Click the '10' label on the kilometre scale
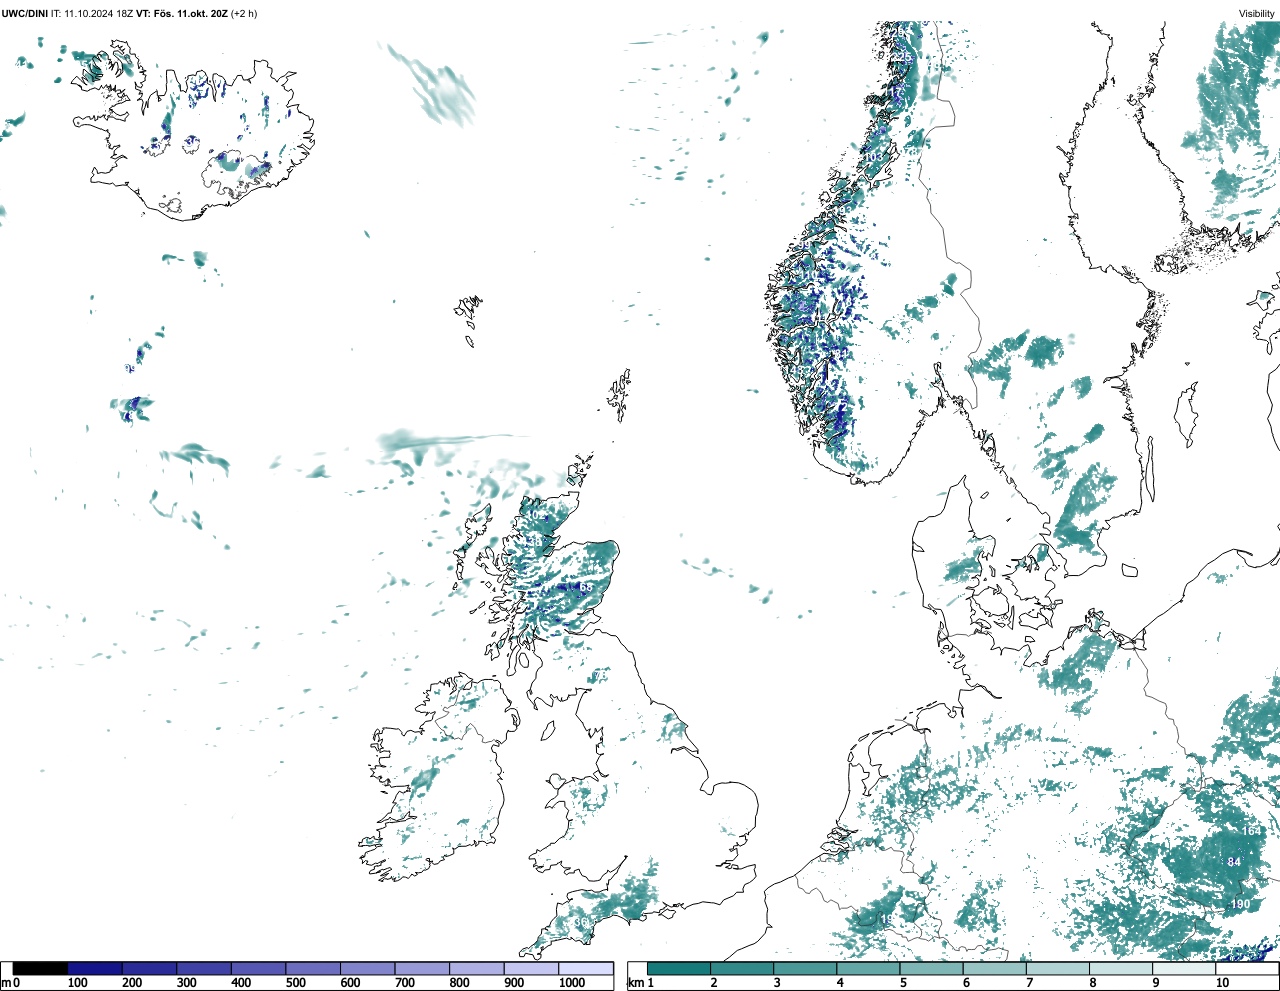This screenshot has height=991, width=1280. 1222,983
